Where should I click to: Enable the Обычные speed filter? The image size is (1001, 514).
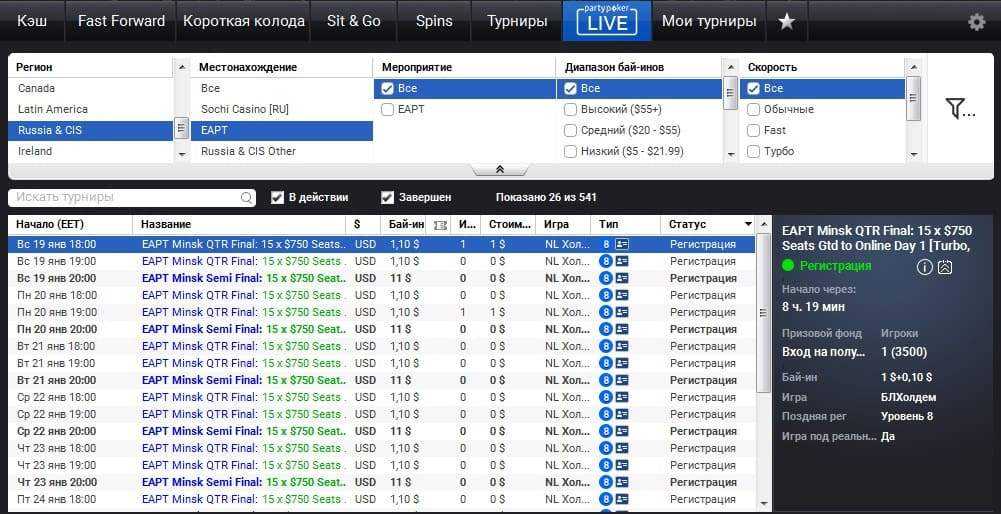[x=753, y=110]
